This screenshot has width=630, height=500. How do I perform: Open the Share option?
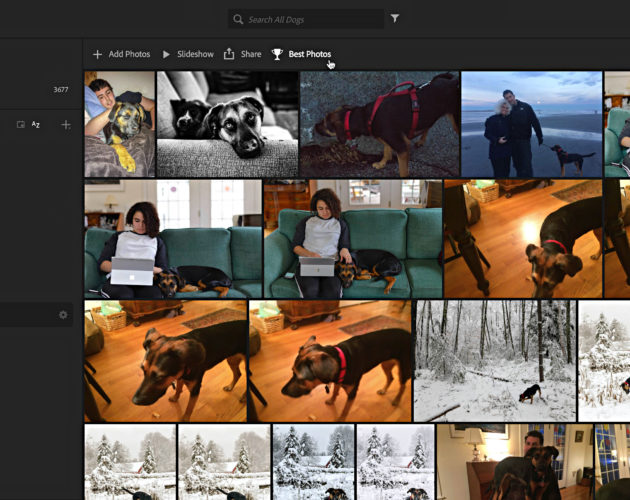pos(251,54)
